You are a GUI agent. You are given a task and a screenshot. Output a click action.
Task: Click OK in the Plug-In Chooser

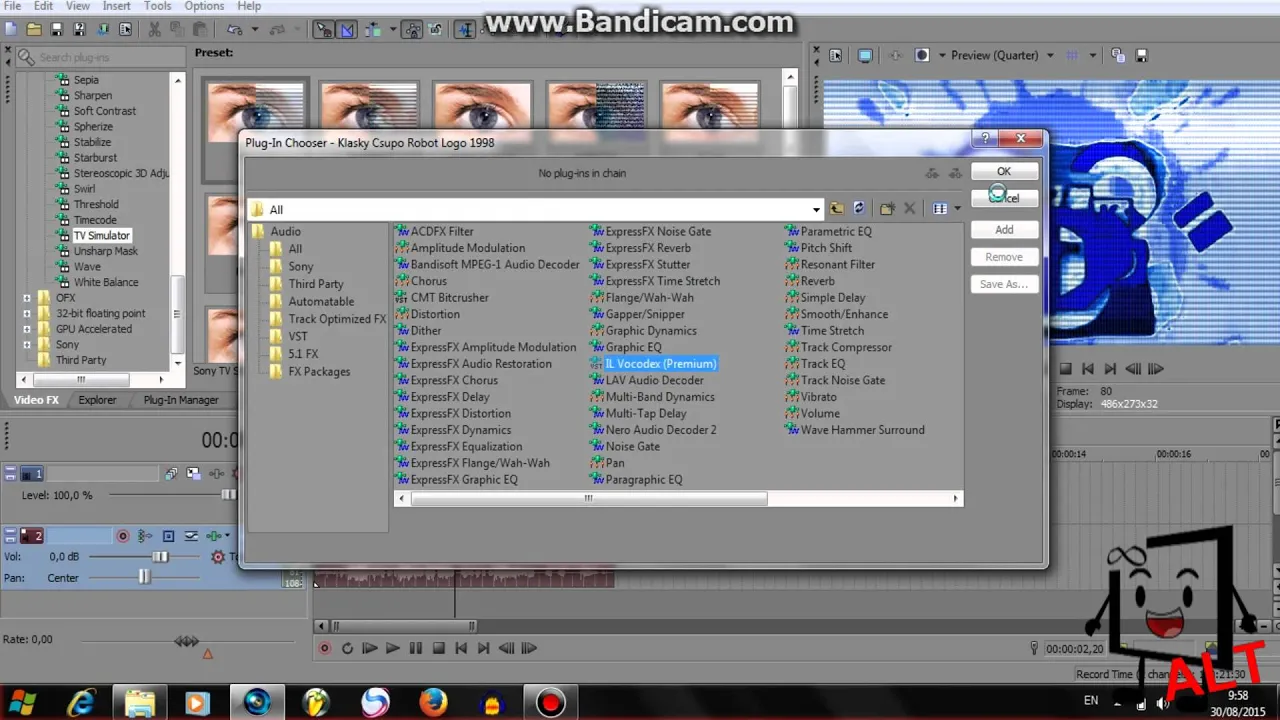[x=1004, y=171]
